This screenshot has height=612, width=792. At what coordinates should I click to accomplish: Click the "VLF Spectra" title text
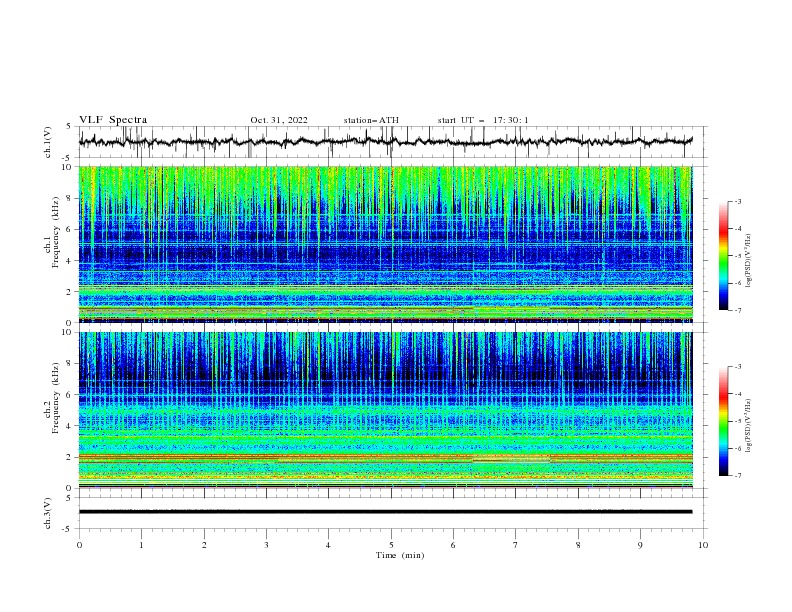[113, 120]
